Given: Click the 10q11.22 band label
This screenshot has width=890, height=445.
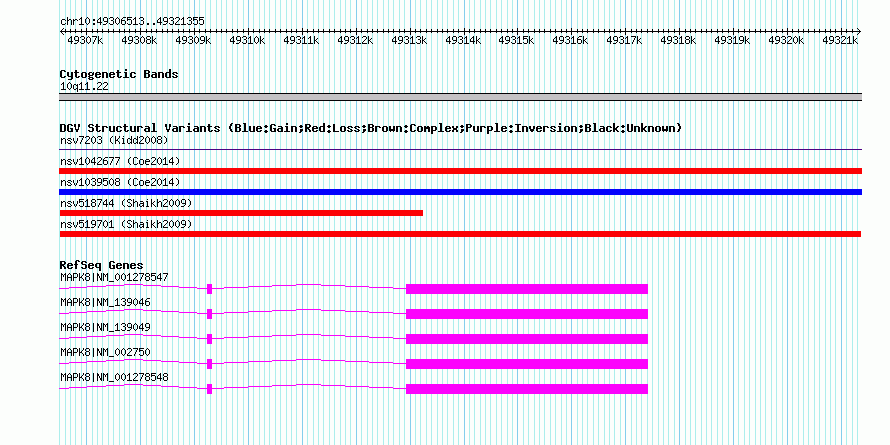Looking at the screenshot, I should (x=84, y=86).
